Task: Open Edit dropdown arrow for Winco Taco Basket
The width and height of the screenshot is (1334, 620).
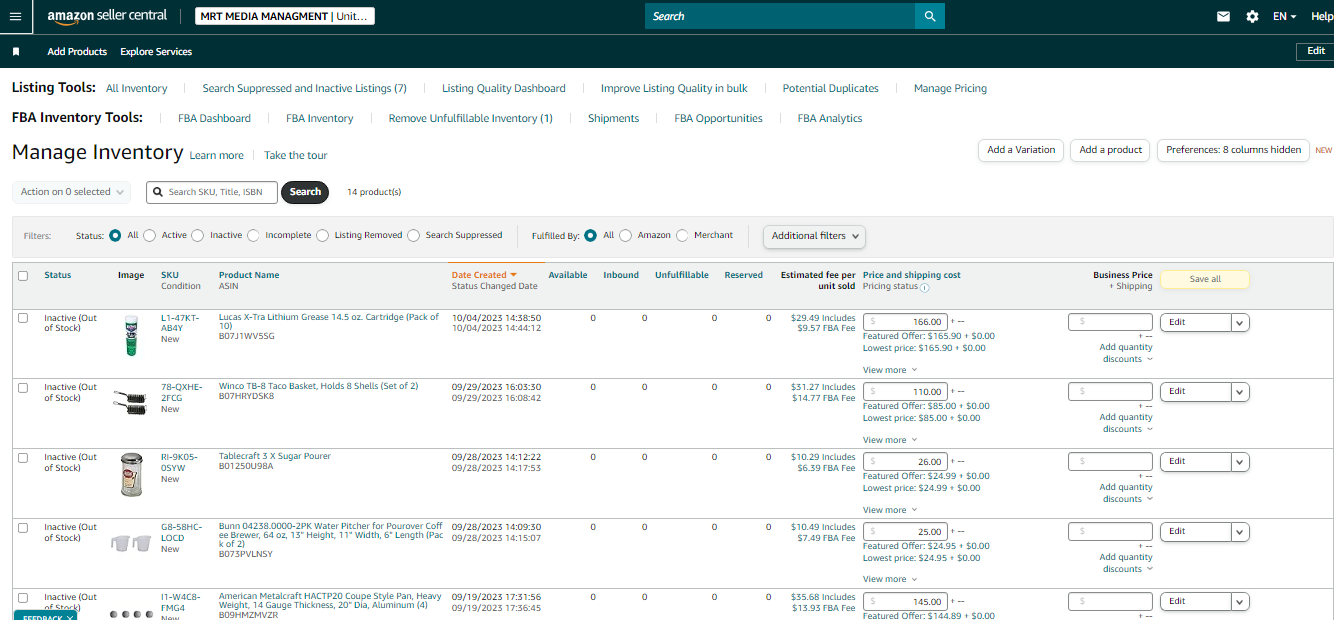Action: click(1240, 392)
